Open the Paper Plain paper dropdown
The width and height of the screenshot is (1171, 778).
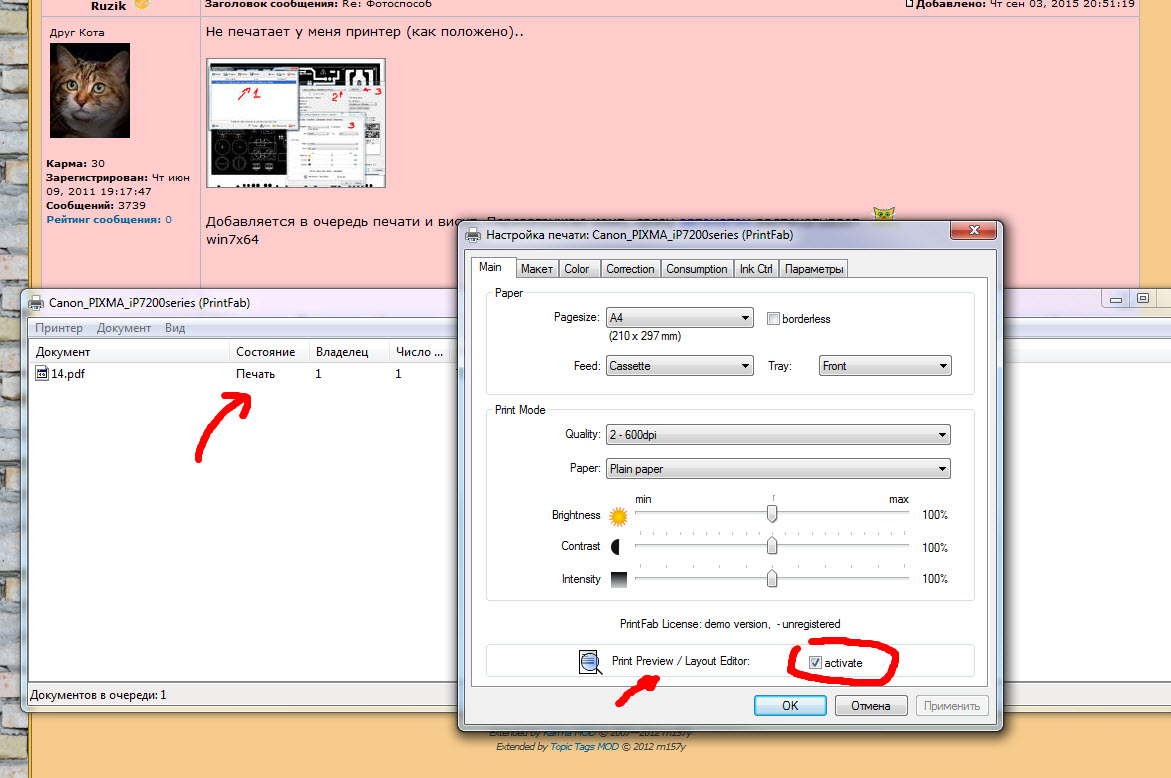(x=778, y=469)
